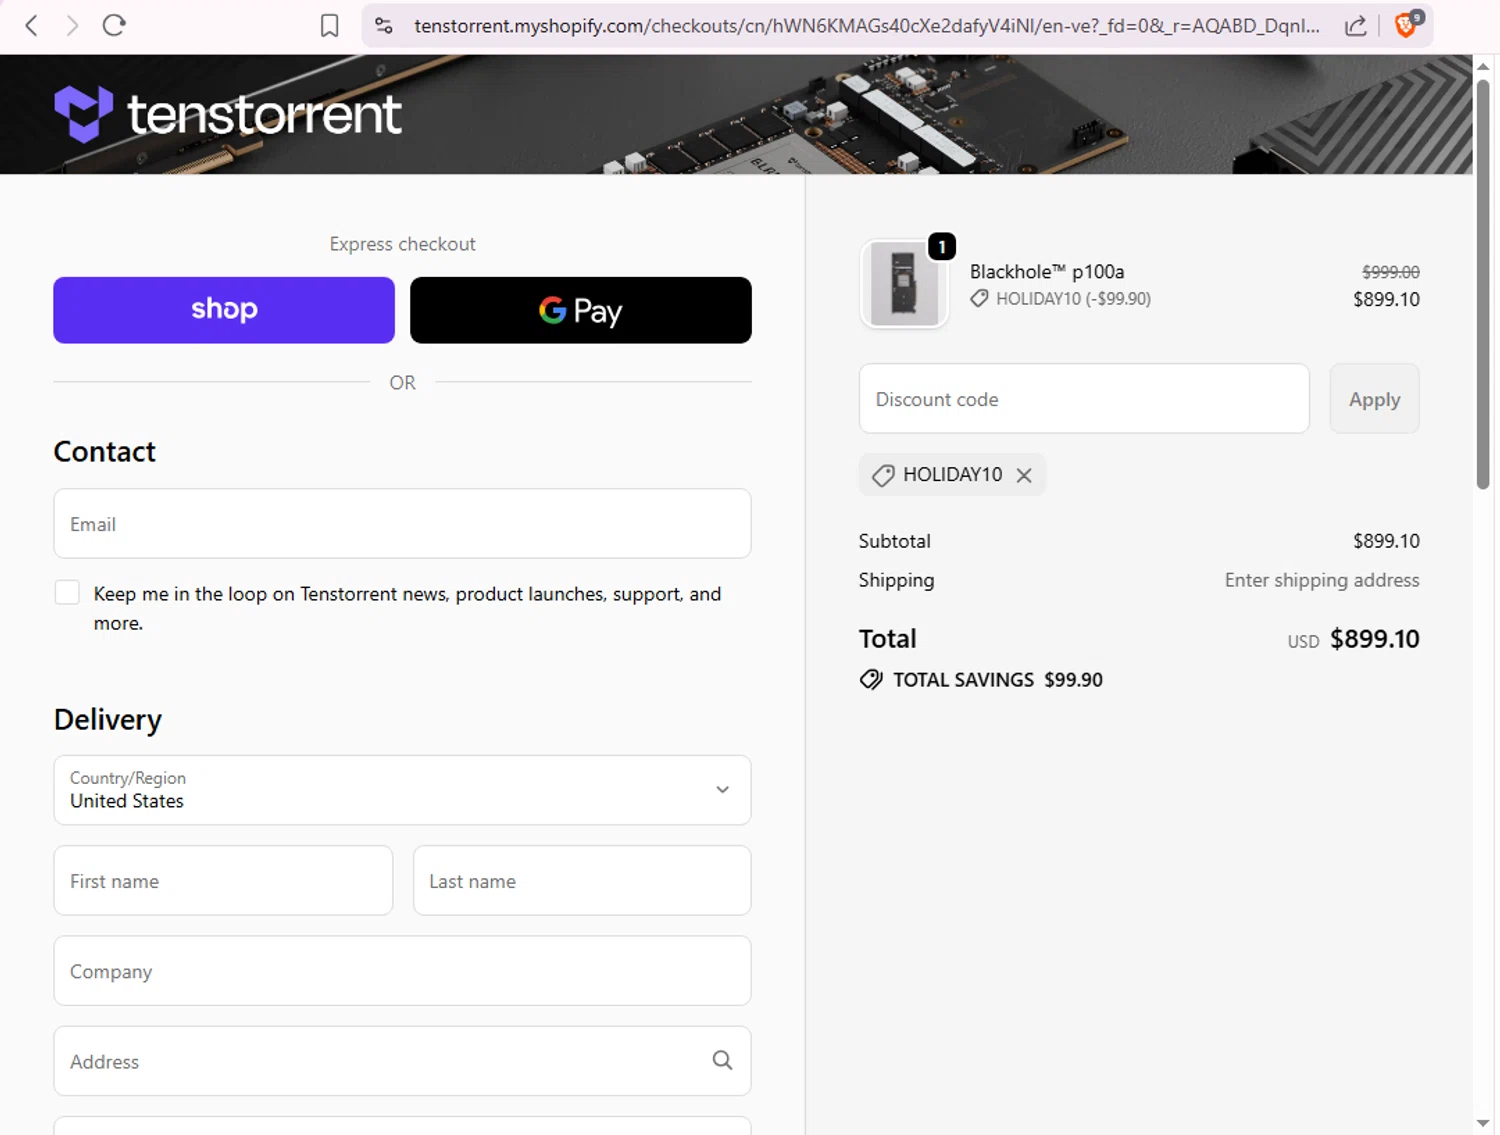Screen dimensions: 1500x1135
Task: Click the Delivery section heading
Action: tap(108, 720)
